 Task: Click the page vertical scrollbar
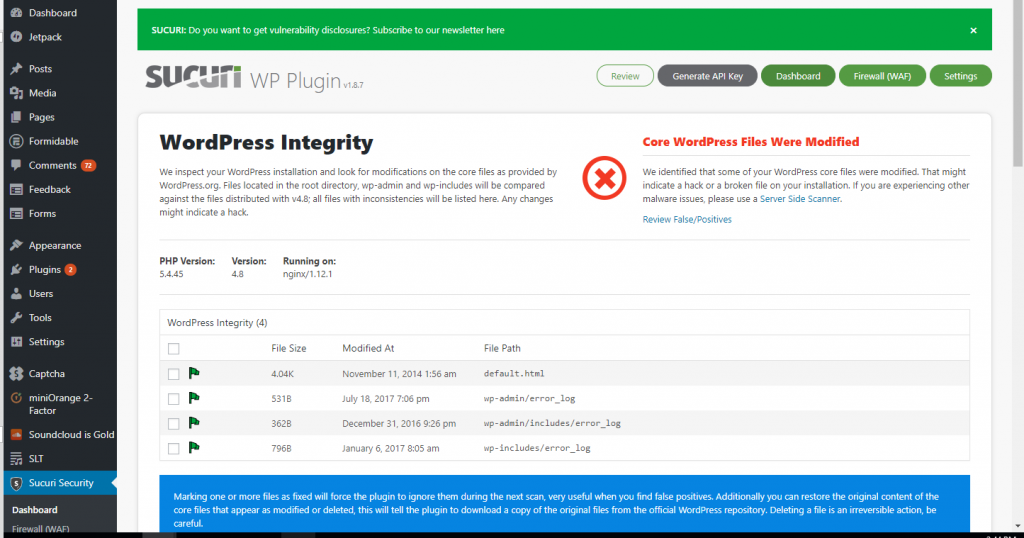1017,85
